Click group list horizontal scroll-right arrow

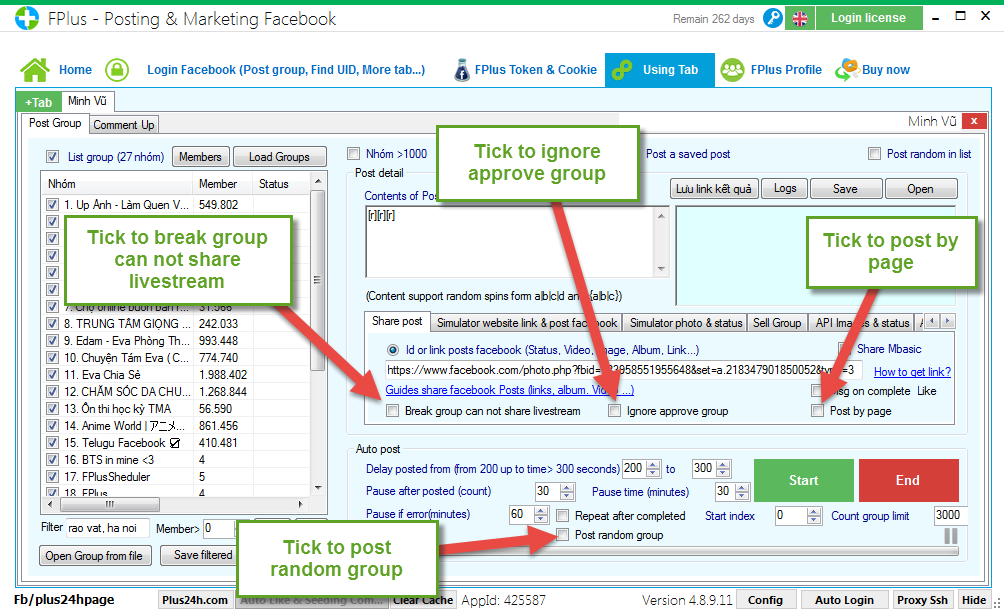[300, 504]
